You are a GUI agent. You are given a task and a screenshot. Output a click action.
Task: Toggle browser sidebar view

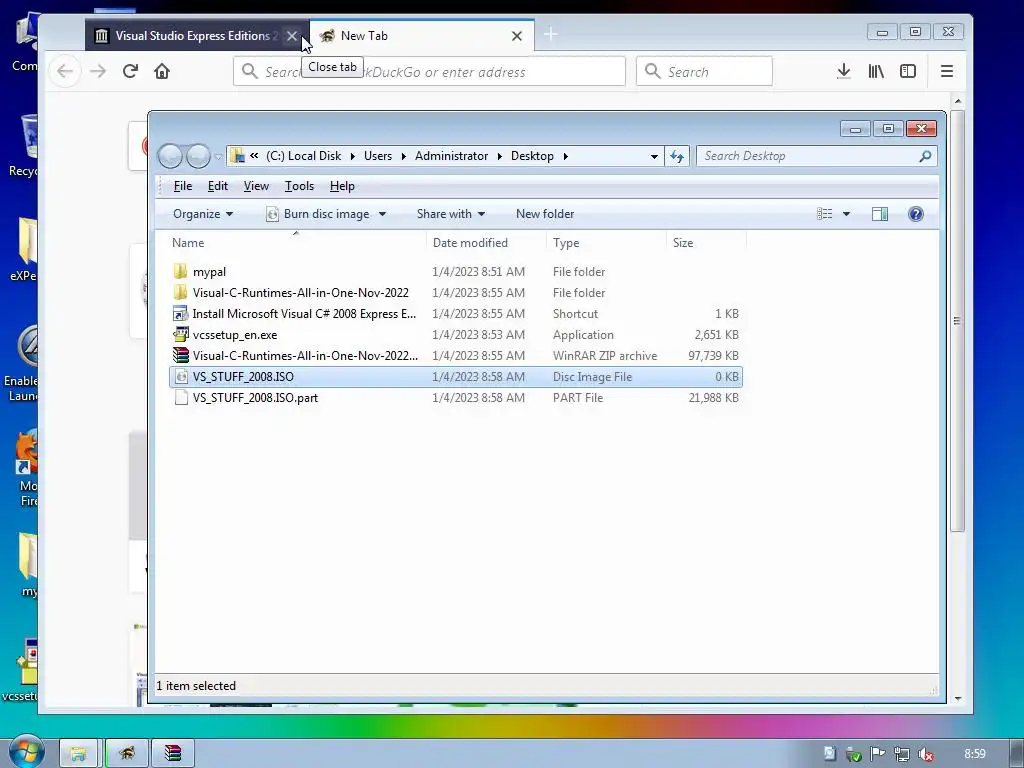908,71
